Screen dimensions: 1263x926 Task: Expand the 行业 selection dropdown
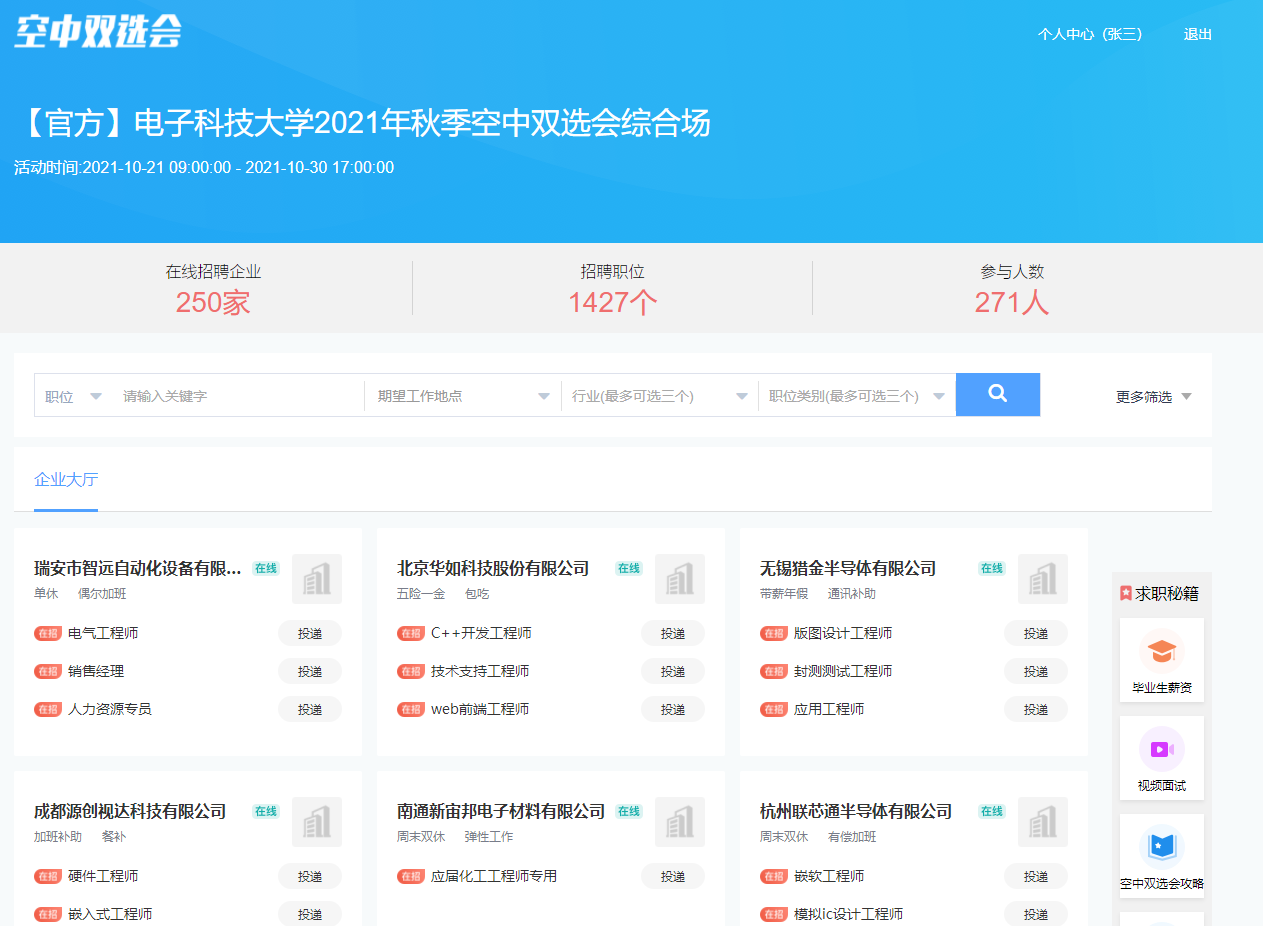659,394
